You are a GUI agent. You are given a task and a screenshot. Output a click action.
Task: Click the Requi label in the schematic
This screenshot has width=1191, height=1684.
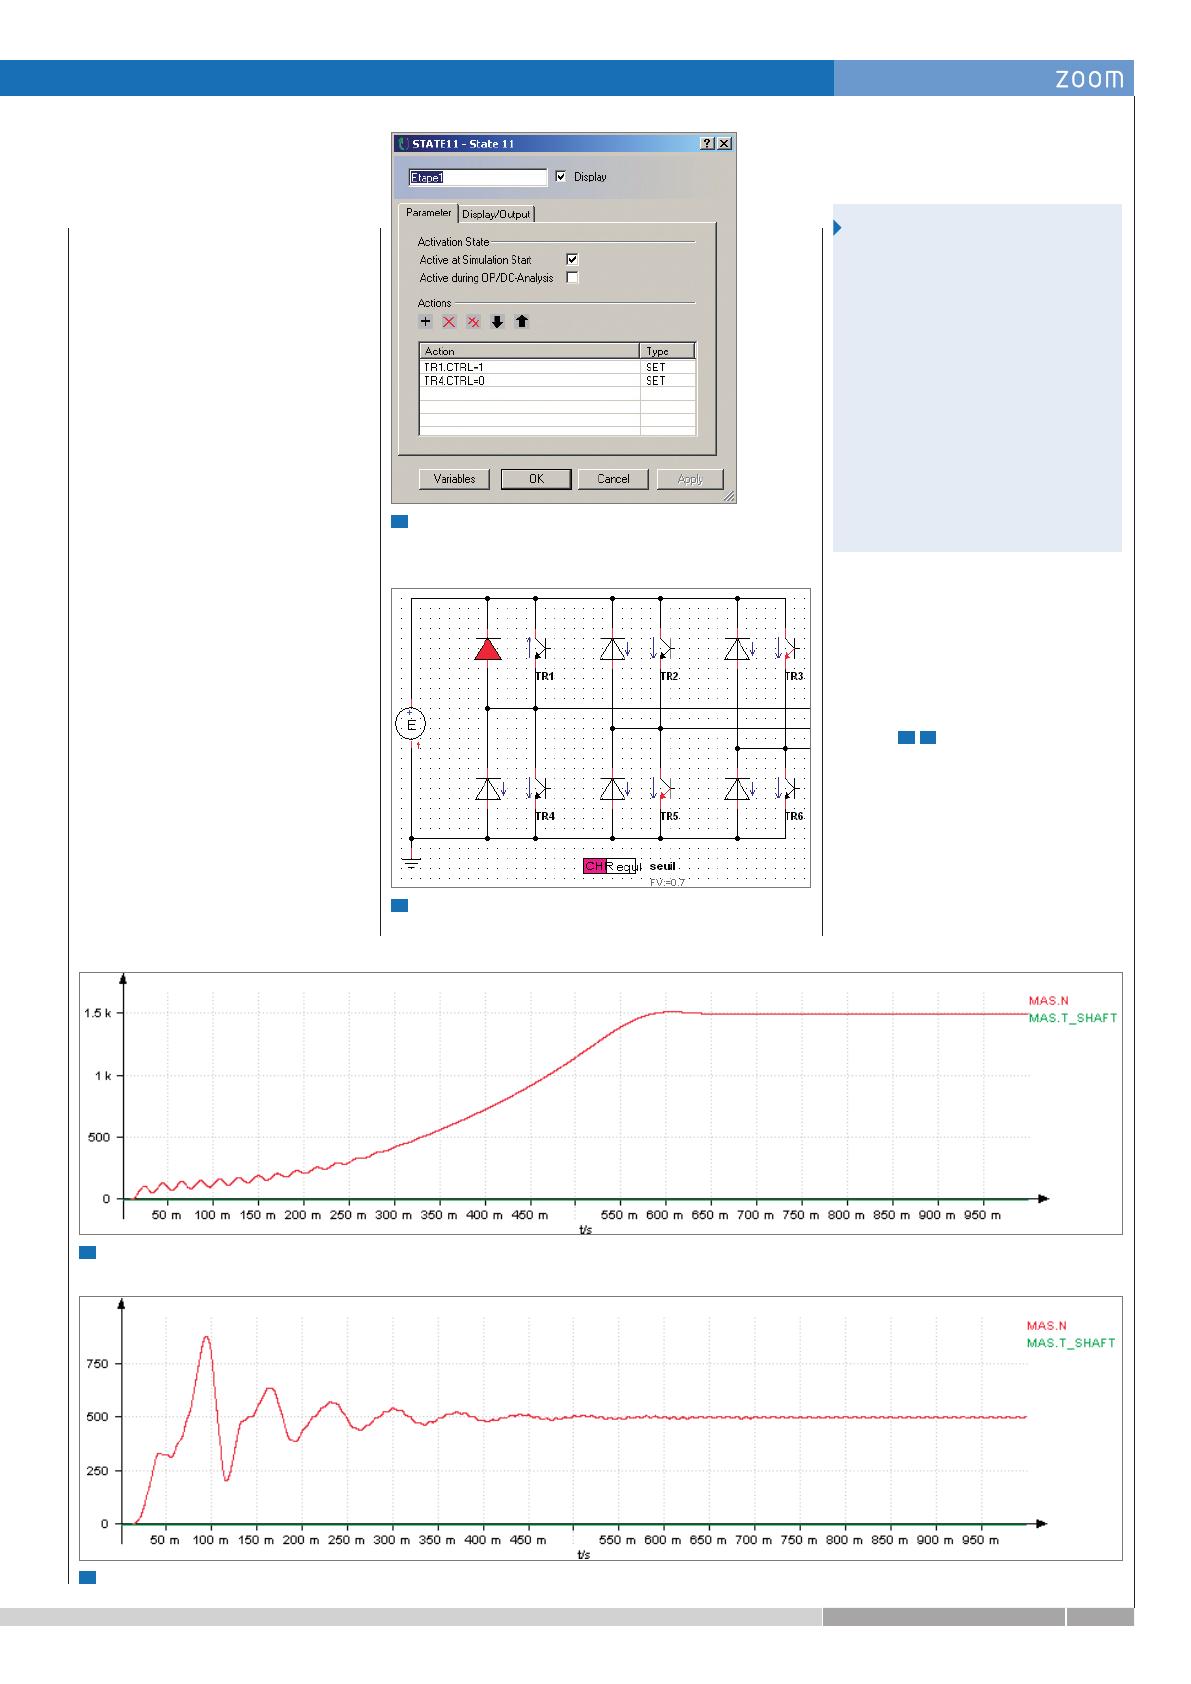point(624,867)
